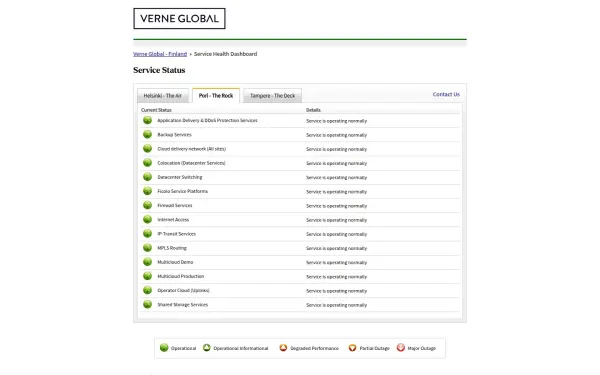Click 'Service is operating normally' for Multicloud Demo
The height and width of the screenshot is (375, 600).
pos(336,262)
